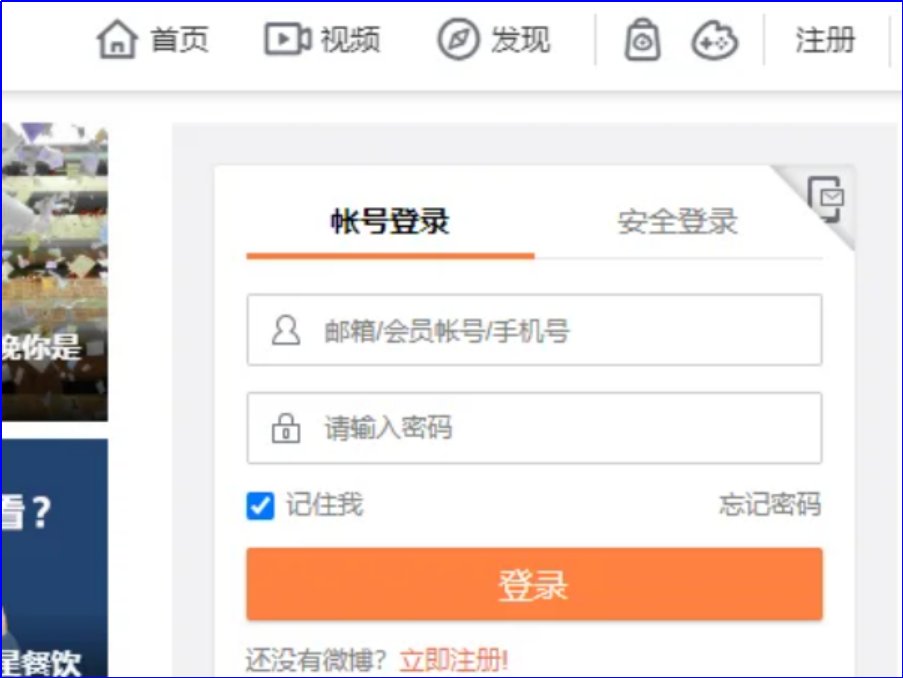Open the 视频 video section icon
The height and width of the screenshot is (678, 903).
pos(283,39)
